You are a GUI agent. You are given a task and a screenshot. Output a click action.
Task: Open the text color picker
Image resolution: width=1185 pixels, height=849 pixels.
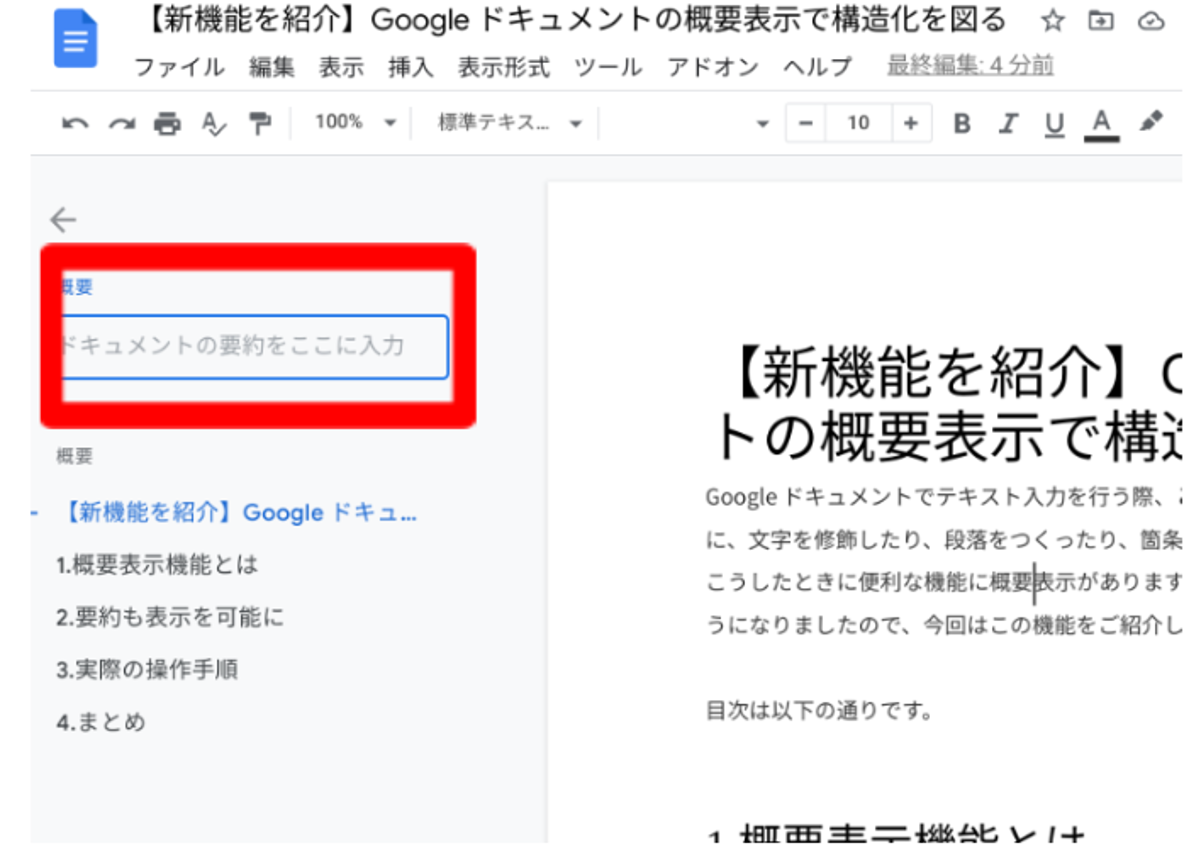pyautogui.click(x=1102, y=124)
